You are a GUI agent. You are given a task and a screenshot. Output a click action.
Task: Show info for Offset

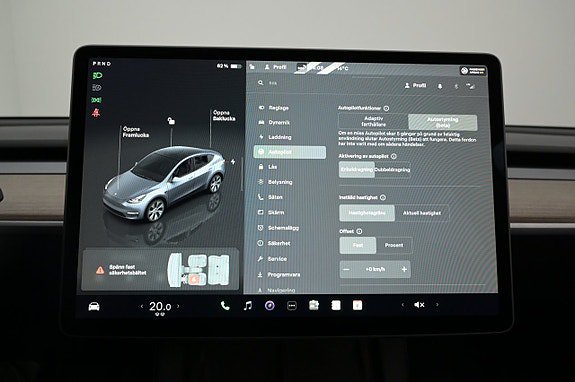[x=359, y=231]
